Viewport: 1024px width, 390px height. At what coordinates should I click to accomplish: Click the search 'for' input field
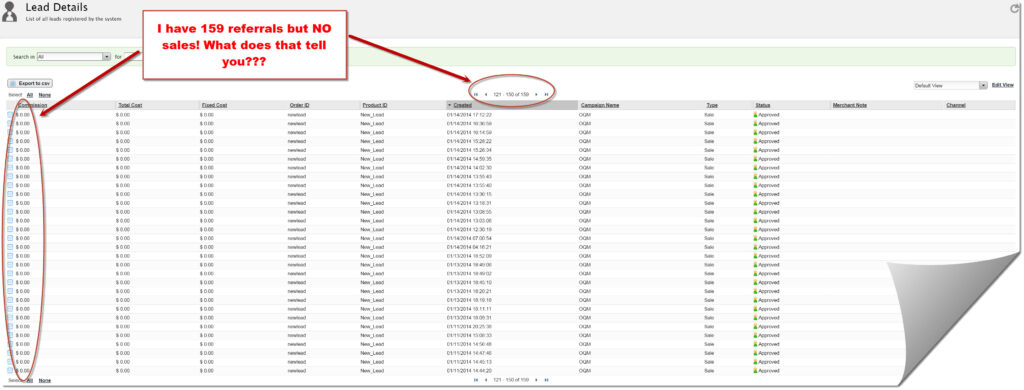133,57
